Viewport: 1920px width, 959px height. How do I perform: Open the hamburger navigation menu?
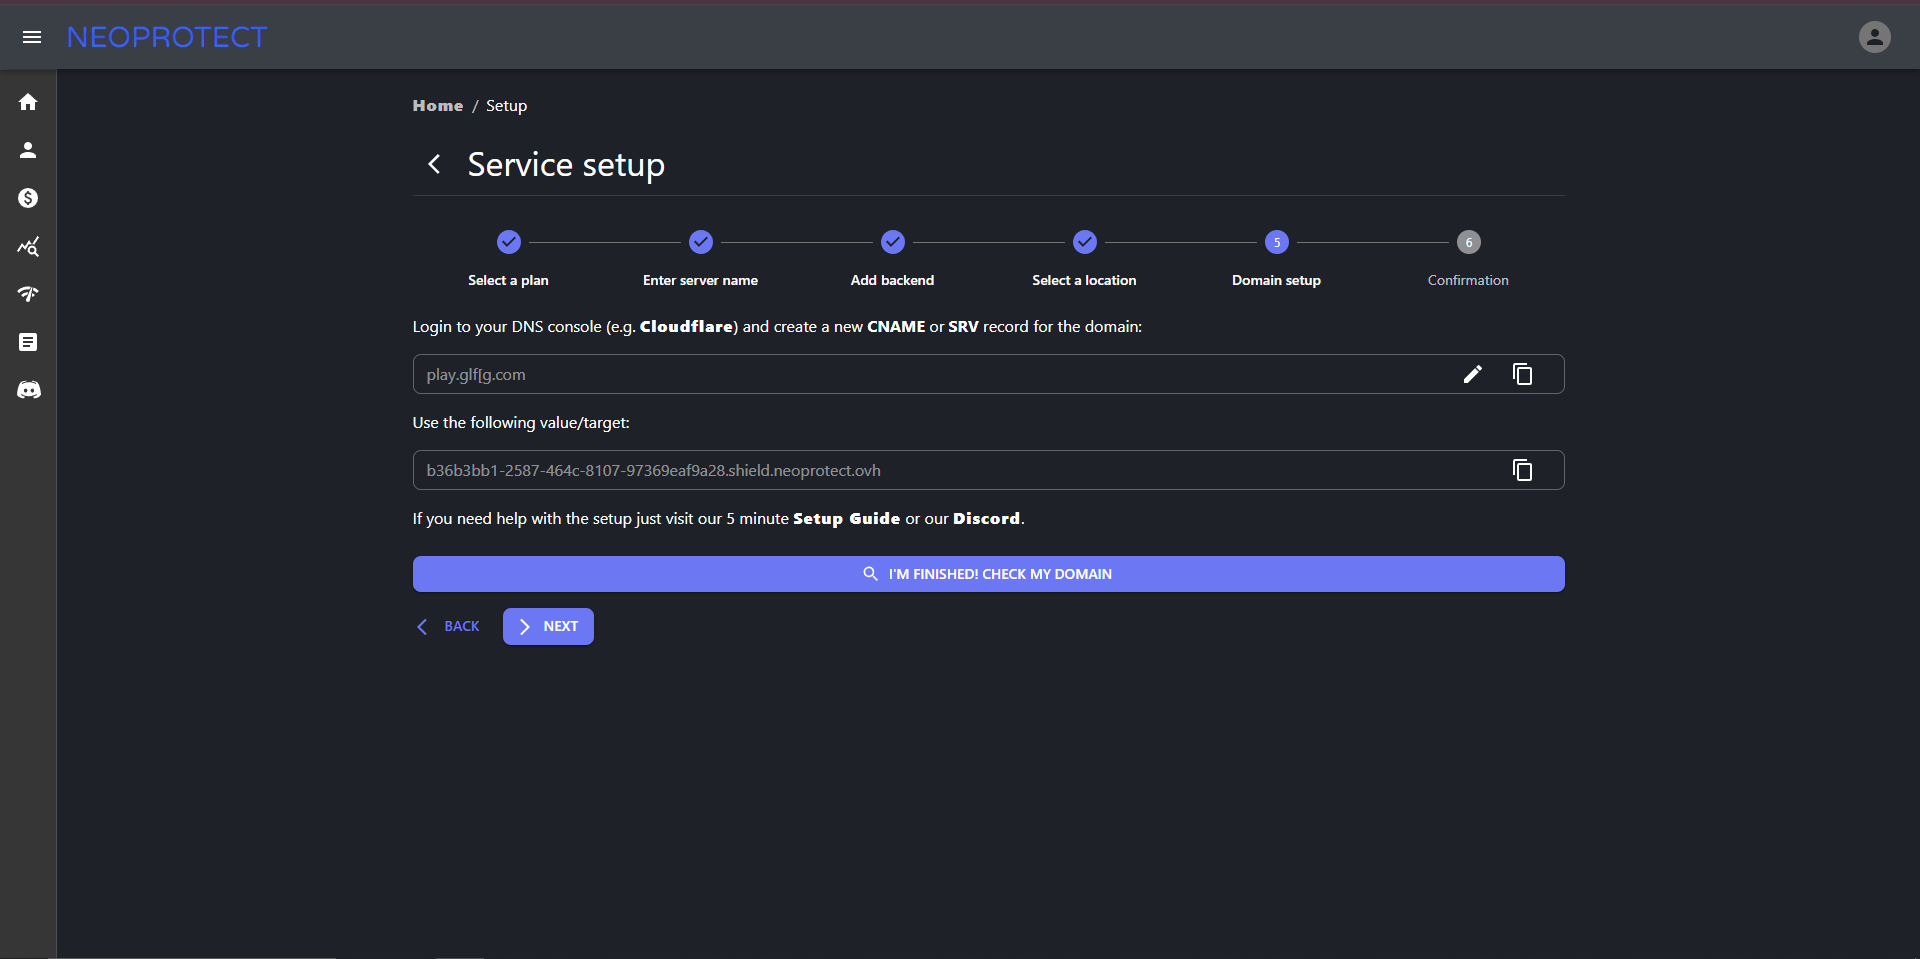tap(32, 37)
